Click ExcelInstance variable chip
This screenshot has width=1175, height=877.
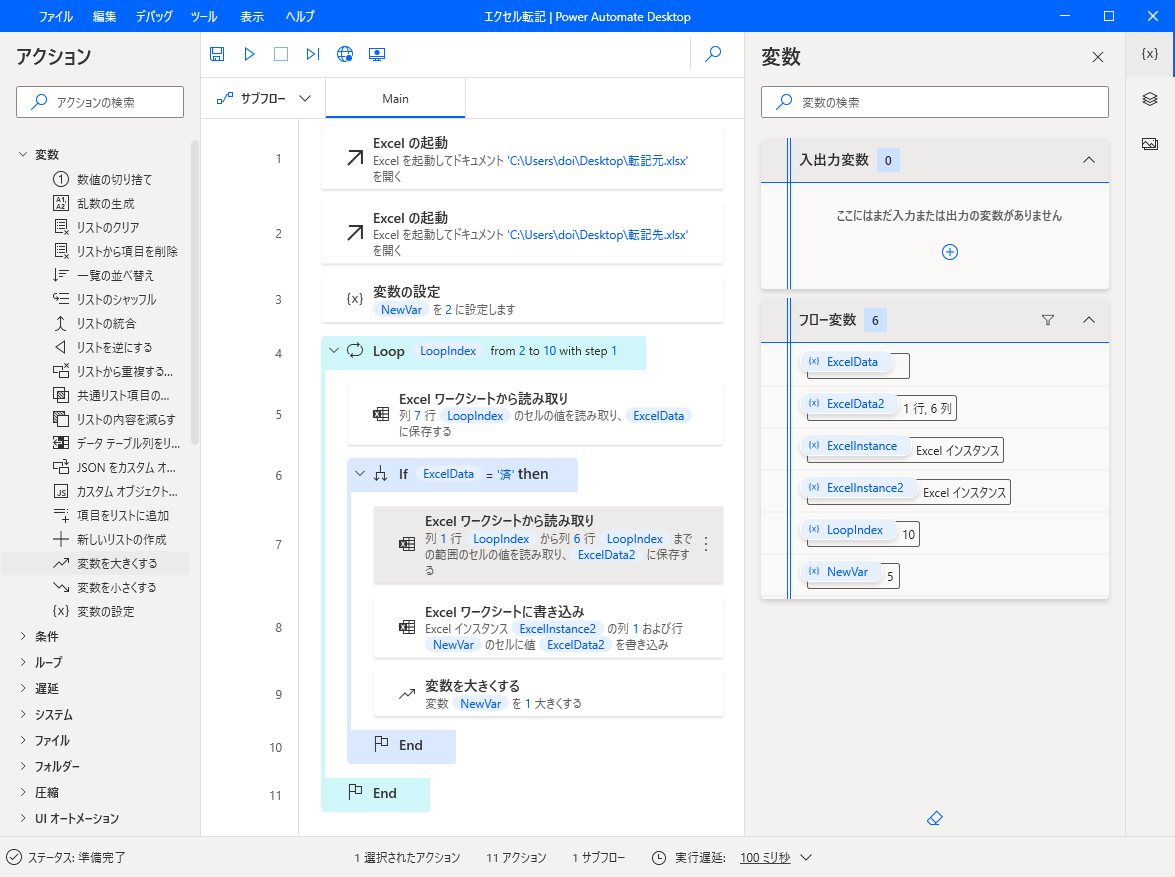(854, 446)
